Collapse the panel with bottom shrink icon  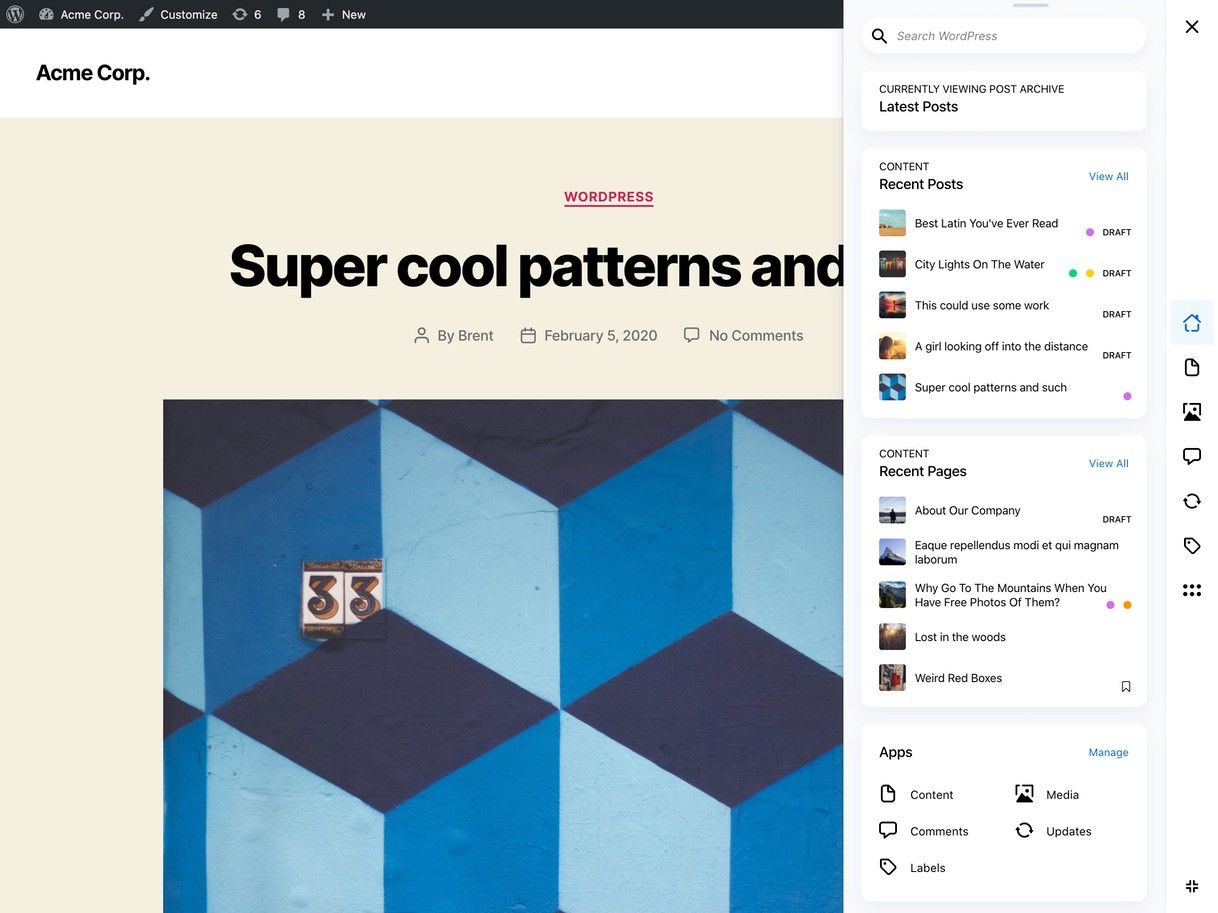pyautogui.click(x=1191, y=886)
